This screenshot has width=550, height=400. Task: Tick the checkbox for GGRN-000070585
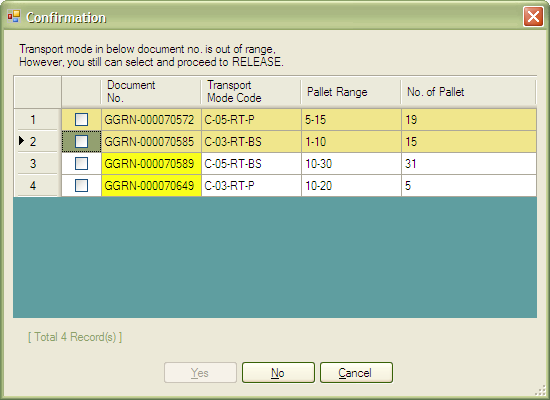81,142
